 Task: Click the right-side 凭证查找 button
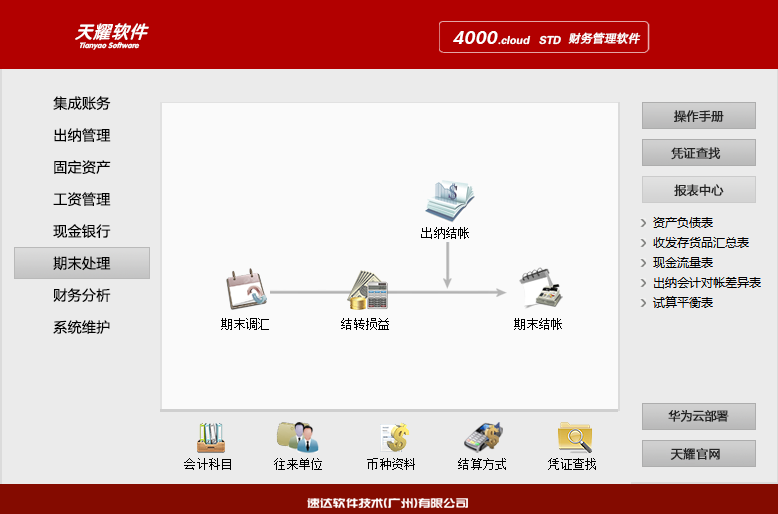699,153
